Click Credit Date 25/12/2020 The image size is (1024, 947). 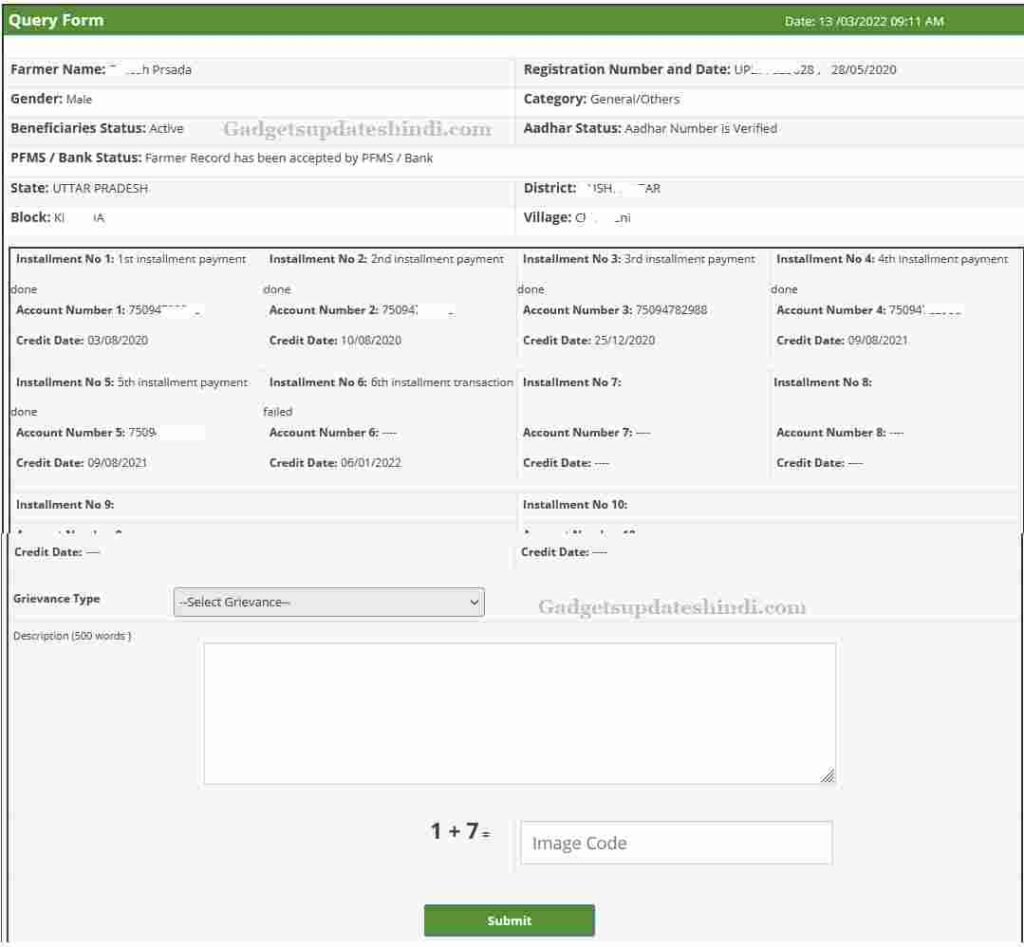coord(624,341)
